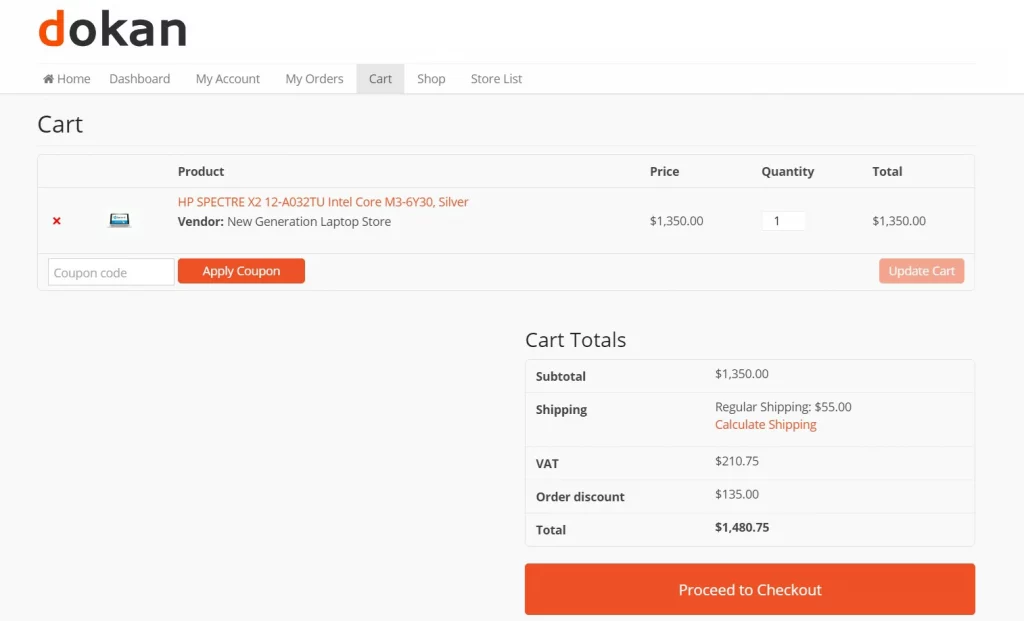Screen dimensions: 1024x621
Task: Click Regular Shipping: $55.00 text
Action: pos(783,407)
